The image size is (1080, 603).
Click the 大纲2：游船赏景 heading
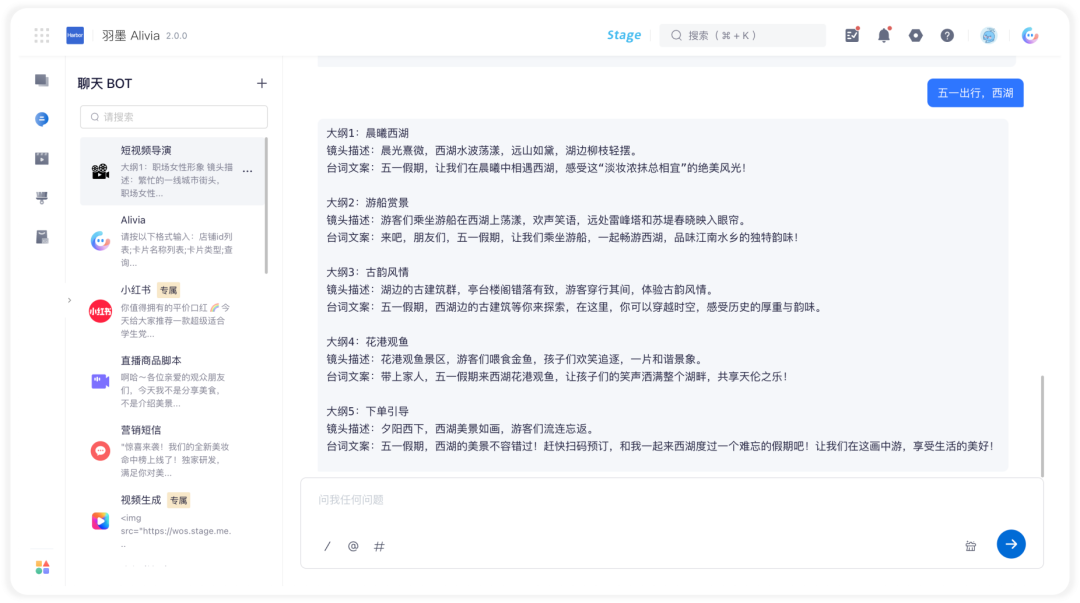click(x=367, y=203)
